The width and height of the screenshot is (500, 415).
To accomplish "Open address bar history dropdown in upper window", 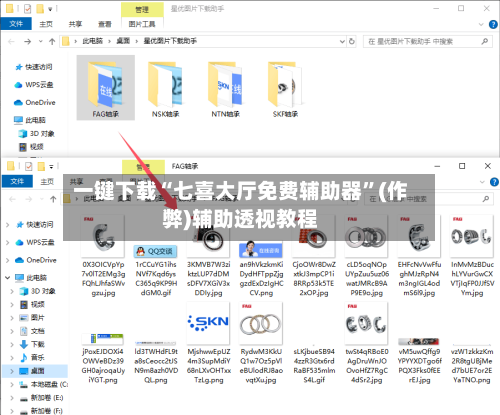I will coord(342,41).
